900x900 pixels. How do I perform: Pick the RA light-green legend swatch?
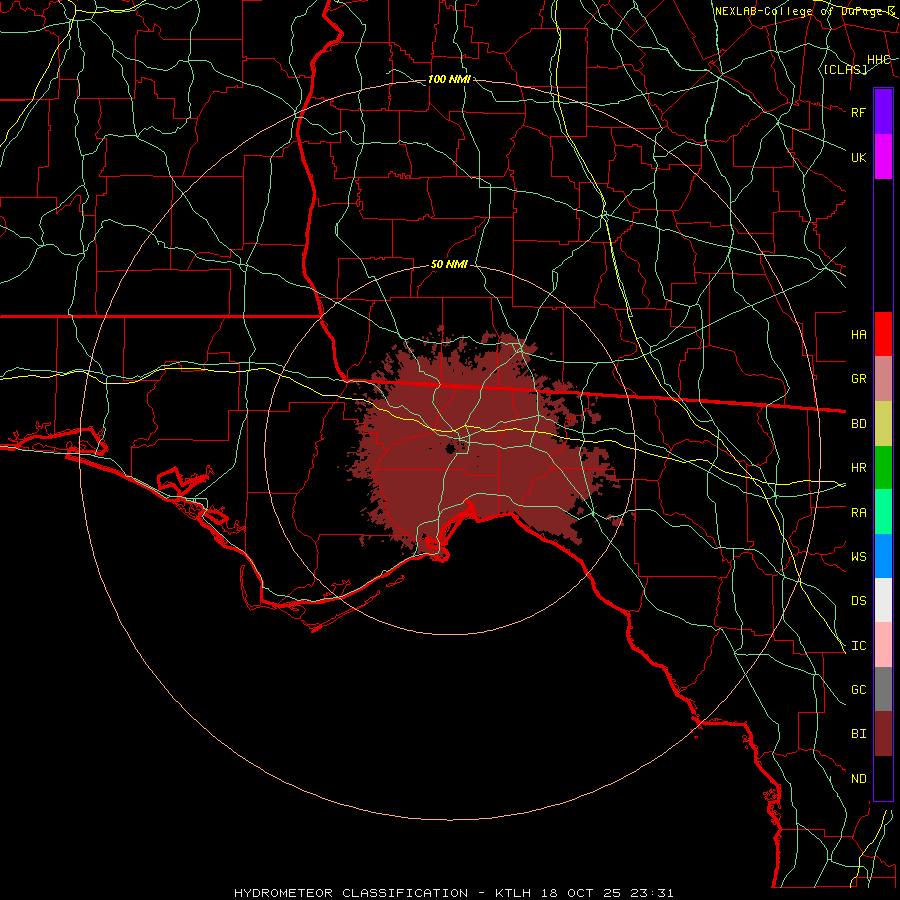click(x=883, y=512)
